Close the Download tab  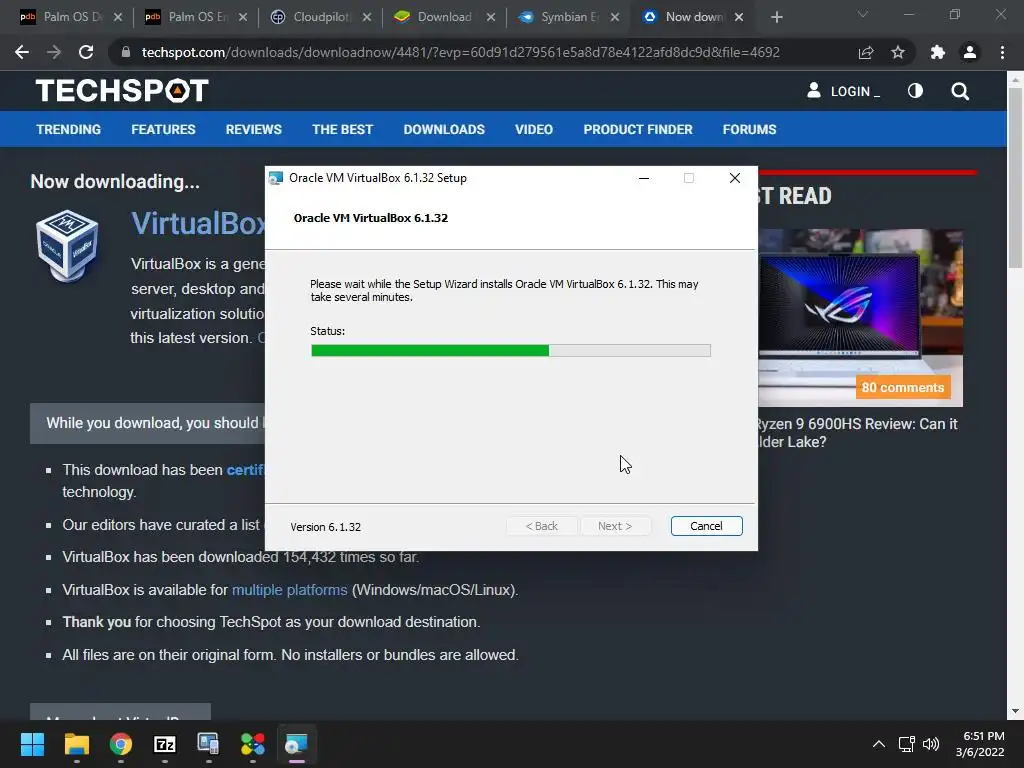pyautogui.click(x=490, y=17)
